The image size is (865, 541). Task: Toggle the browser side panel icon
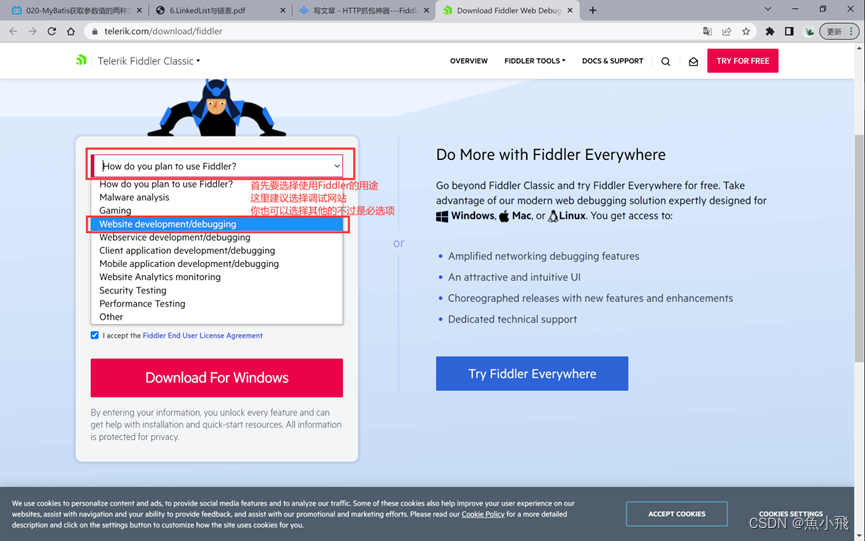(x=789, y=31)
